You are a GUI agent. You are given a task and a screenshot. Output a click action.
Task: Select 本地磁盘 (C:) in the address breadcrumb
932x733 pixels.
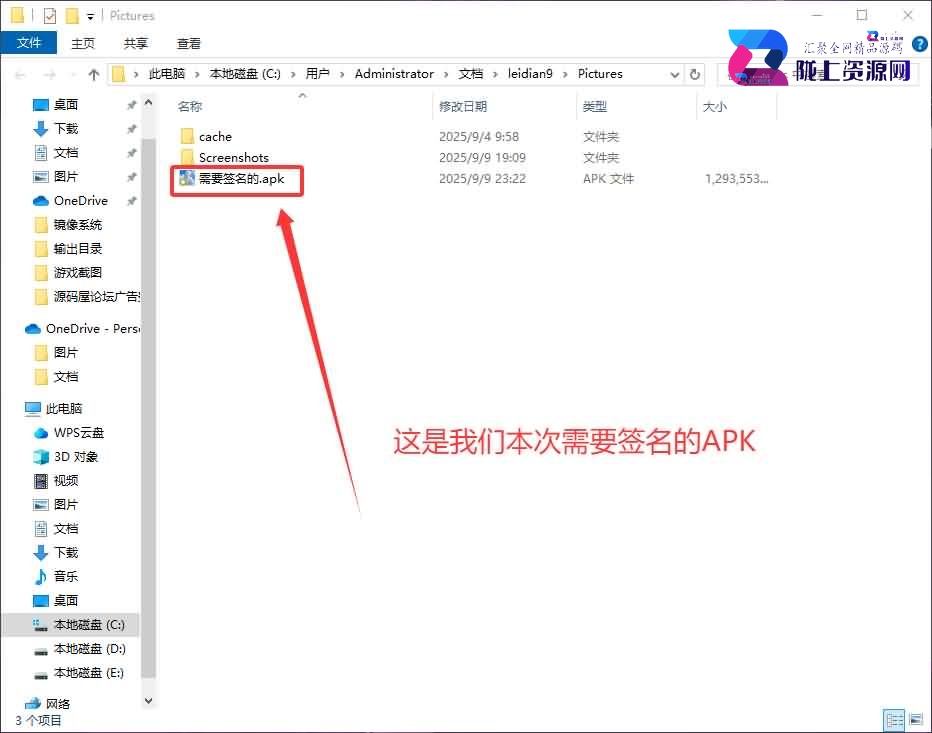pyautogui.click(x=245, y=74)
